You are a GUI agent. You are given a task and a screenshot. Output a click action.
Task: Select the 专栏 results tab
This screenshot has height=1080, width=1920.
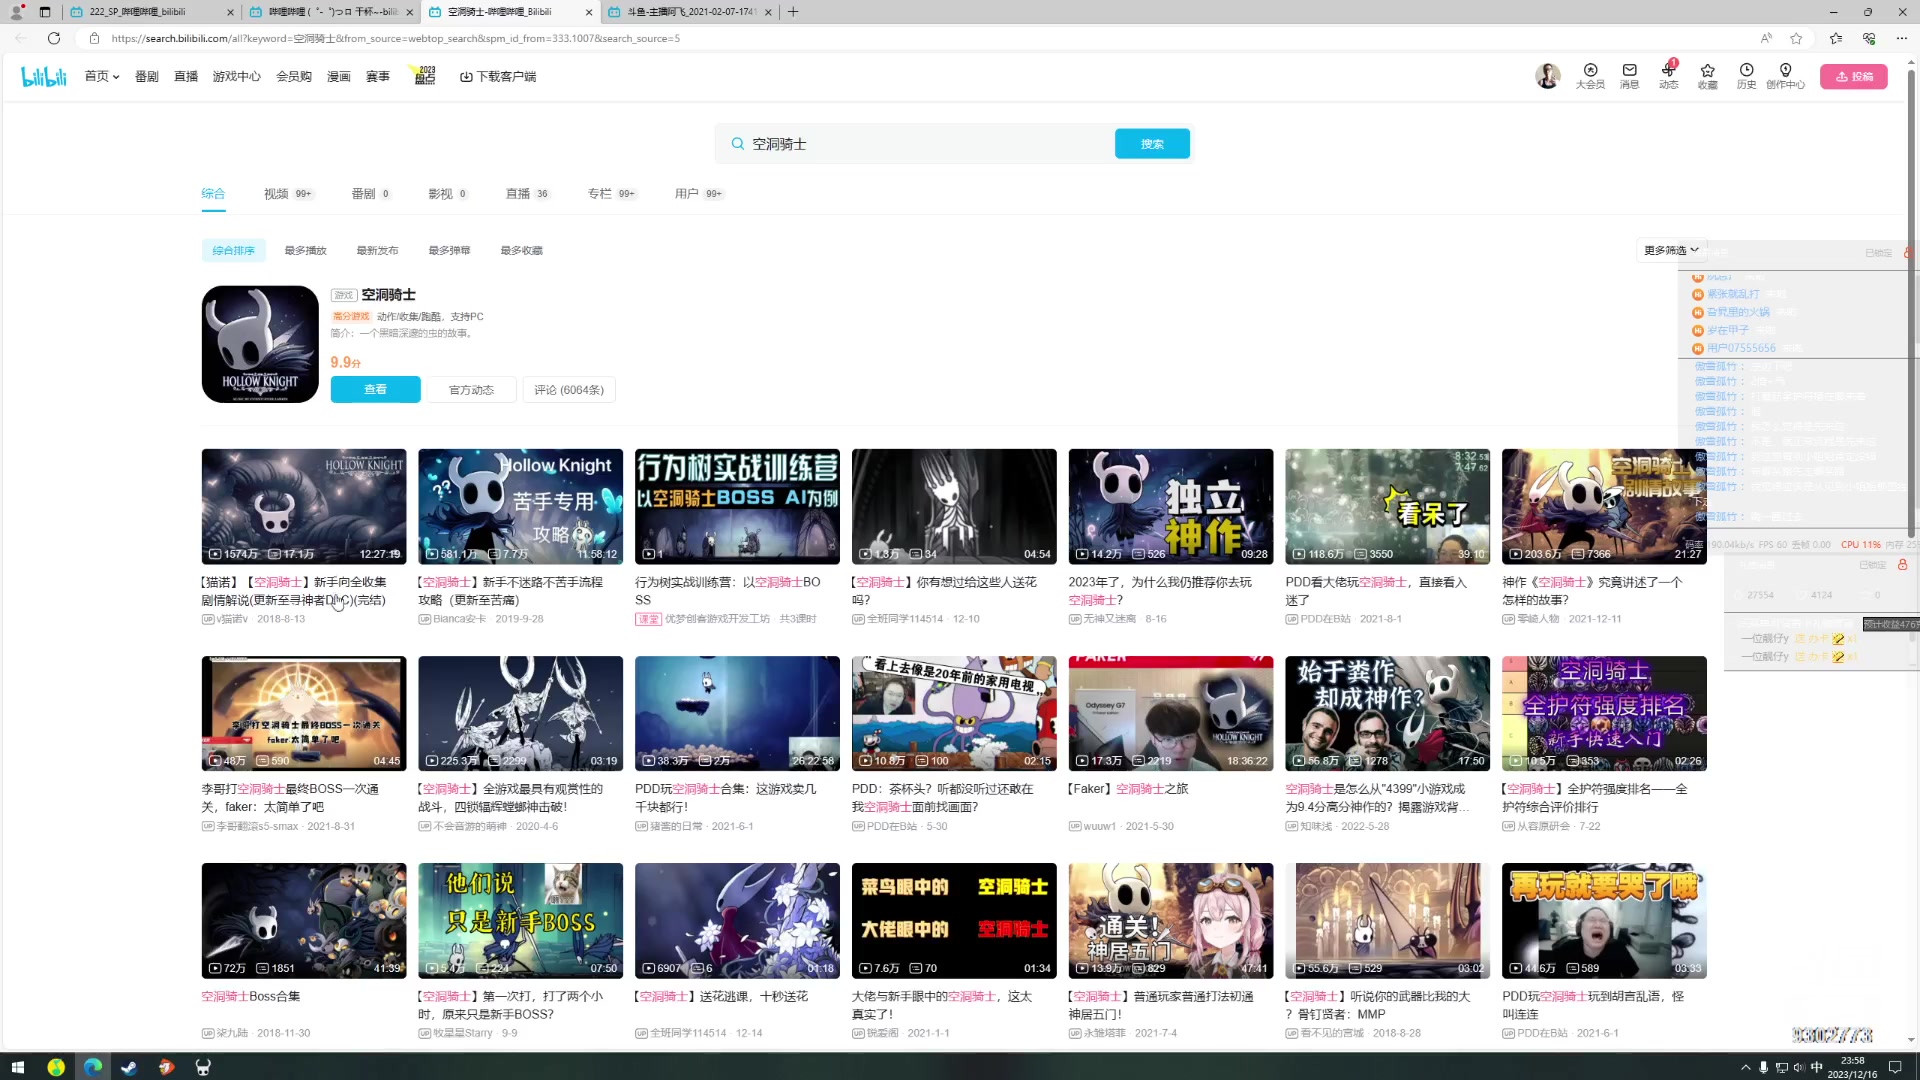point(612,194)
